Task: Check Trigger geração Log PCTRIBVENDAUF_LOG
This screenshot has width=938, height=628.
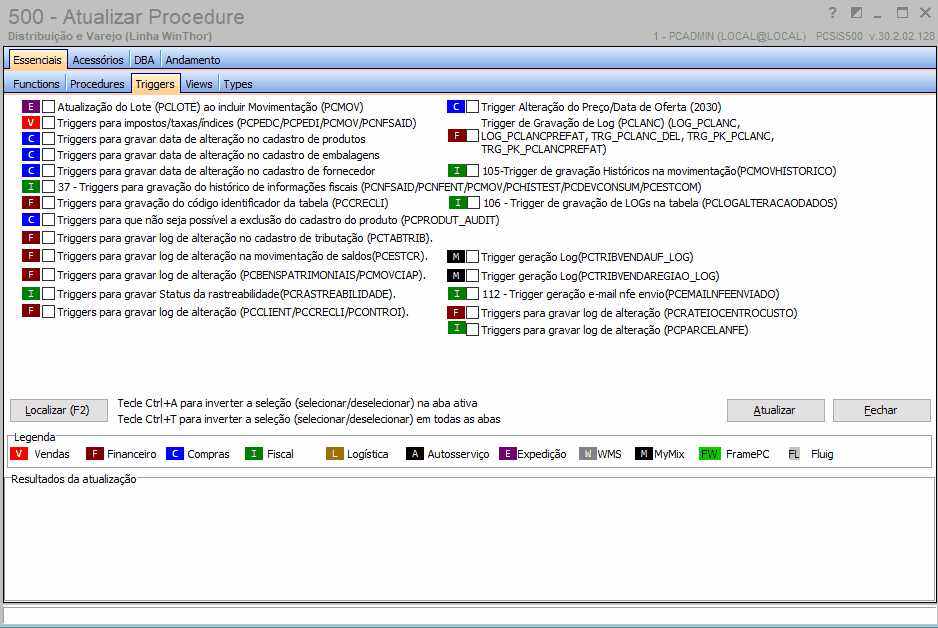Action: point(473,257)
